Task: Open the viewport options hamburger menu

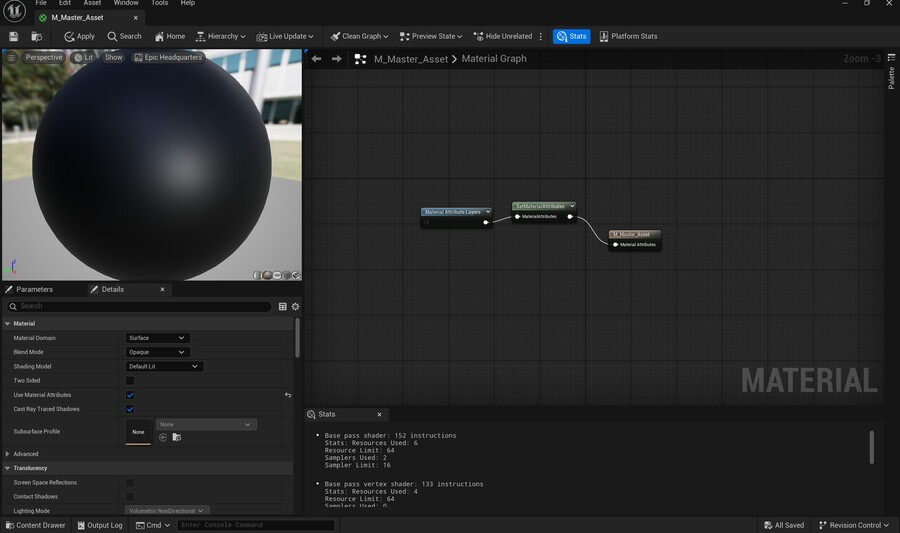Action: click(x=12, y=58)
